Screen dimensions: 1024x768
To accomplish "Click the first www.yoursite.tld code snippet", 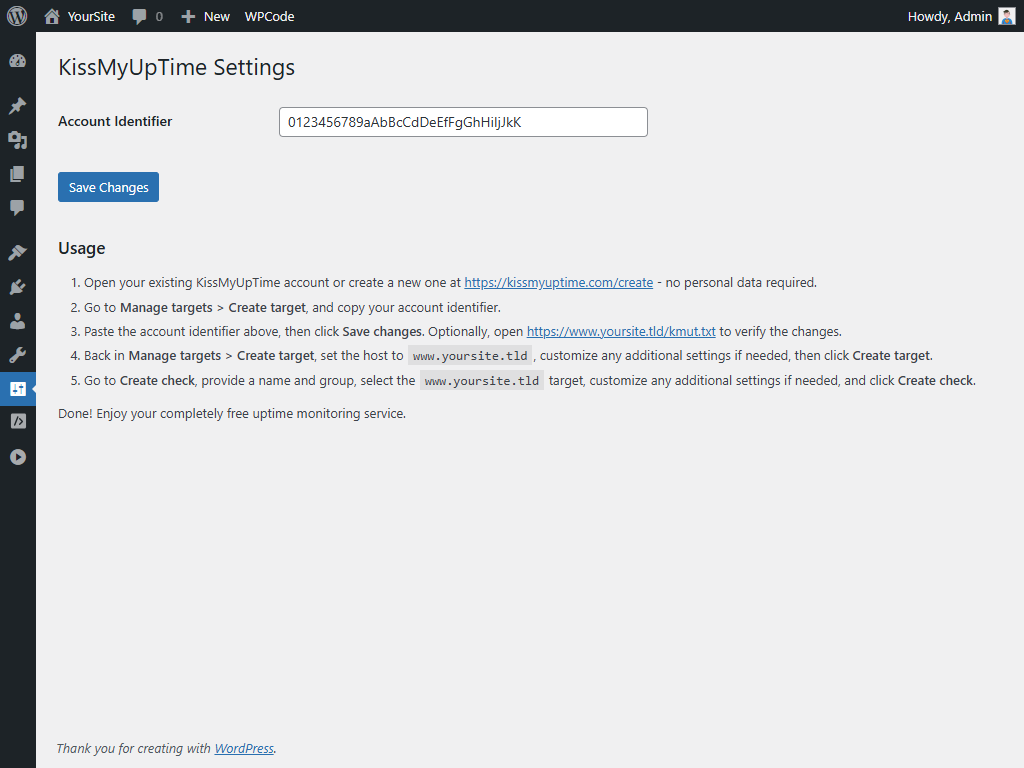I will click(470, 356).
